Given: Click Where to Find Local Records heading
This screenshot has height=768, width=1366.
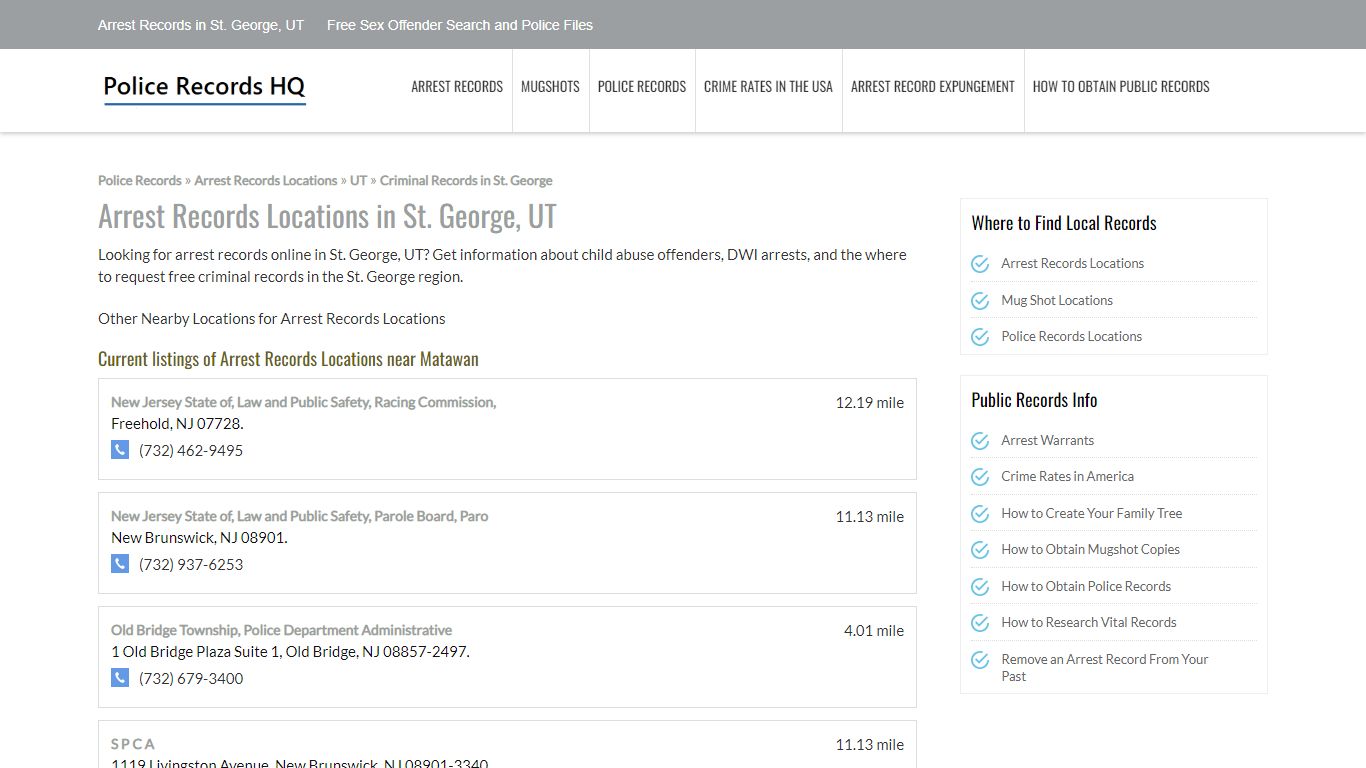Looking at the screenshot, I should point(1064,223).
